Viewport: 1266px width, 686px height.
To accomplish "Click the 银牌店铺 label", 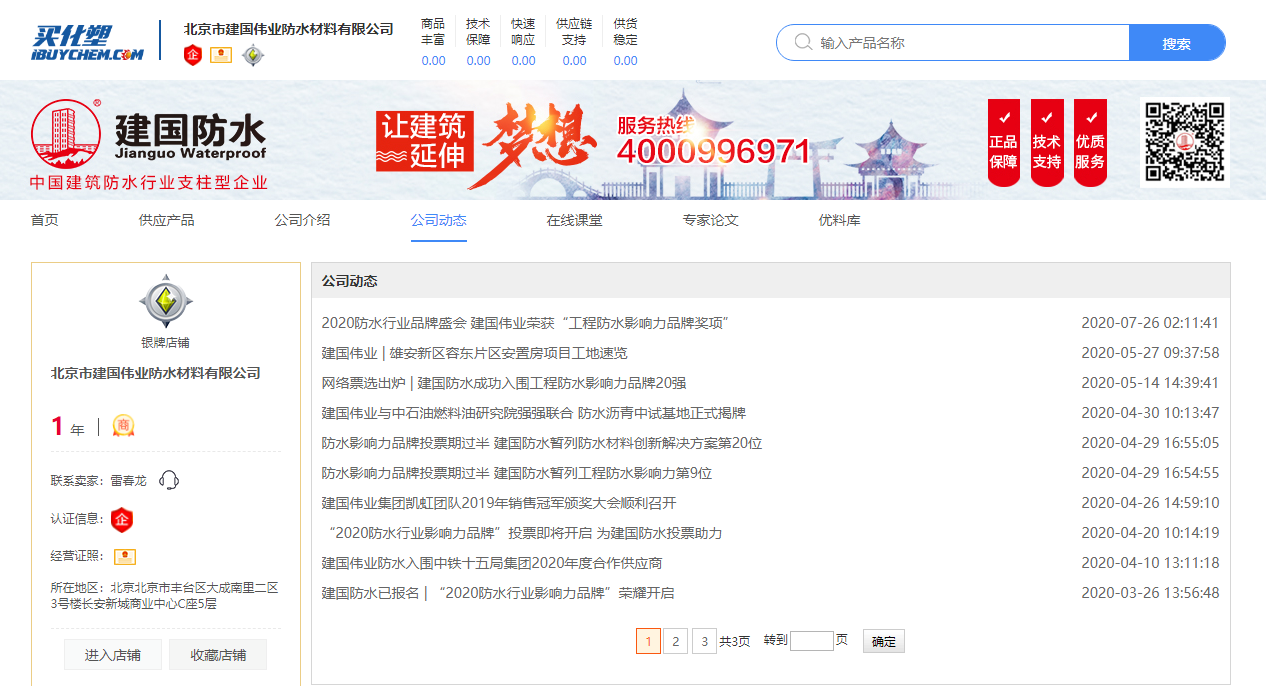I will [x=166, y=342].
